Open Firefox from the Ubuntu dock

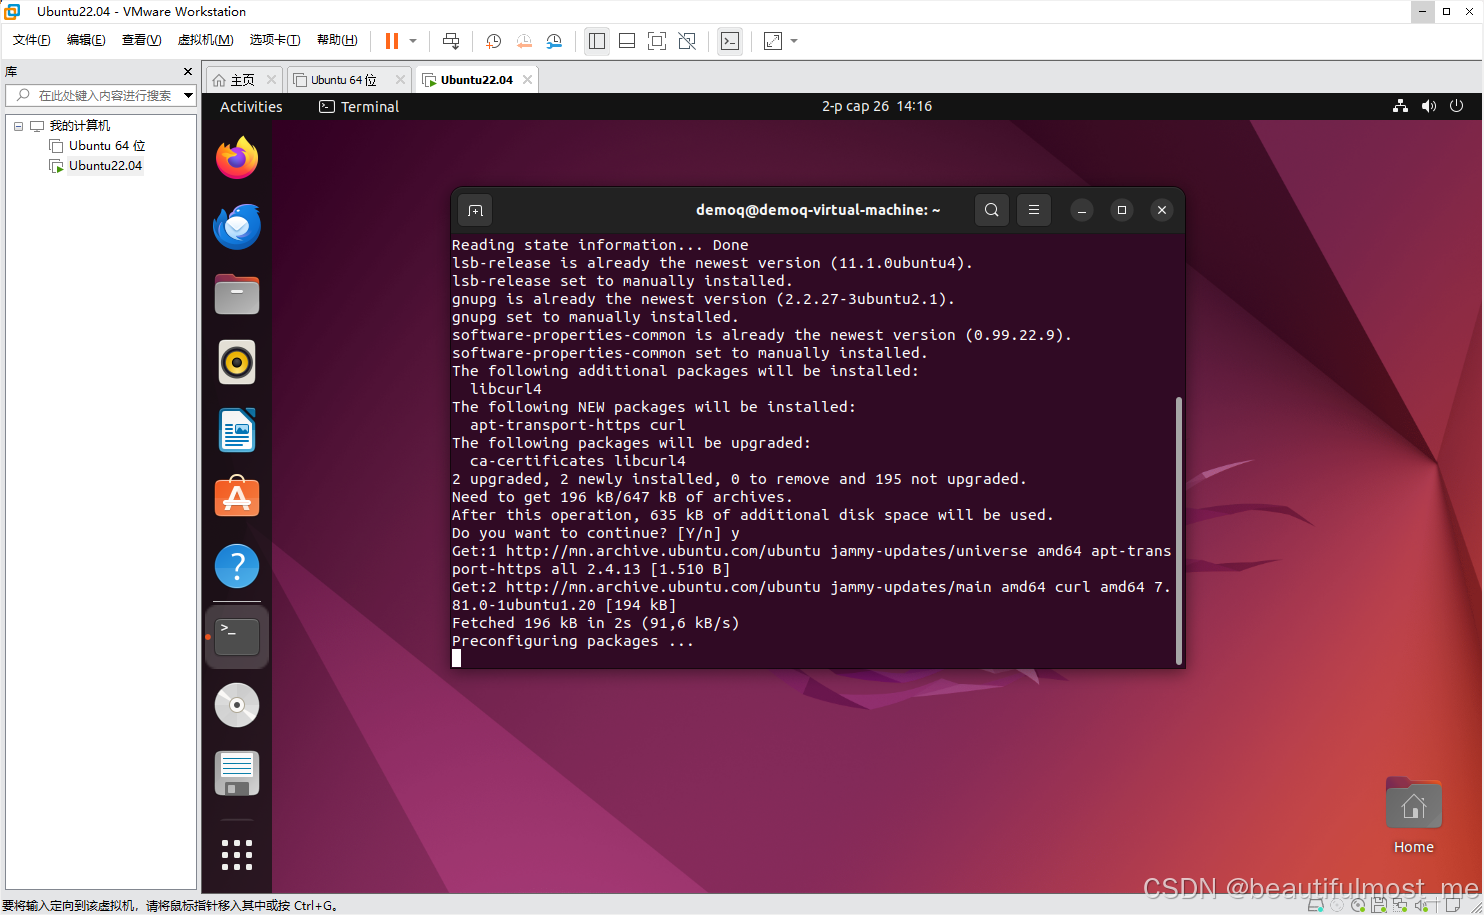pyautogui.click(x=237, y=158)
